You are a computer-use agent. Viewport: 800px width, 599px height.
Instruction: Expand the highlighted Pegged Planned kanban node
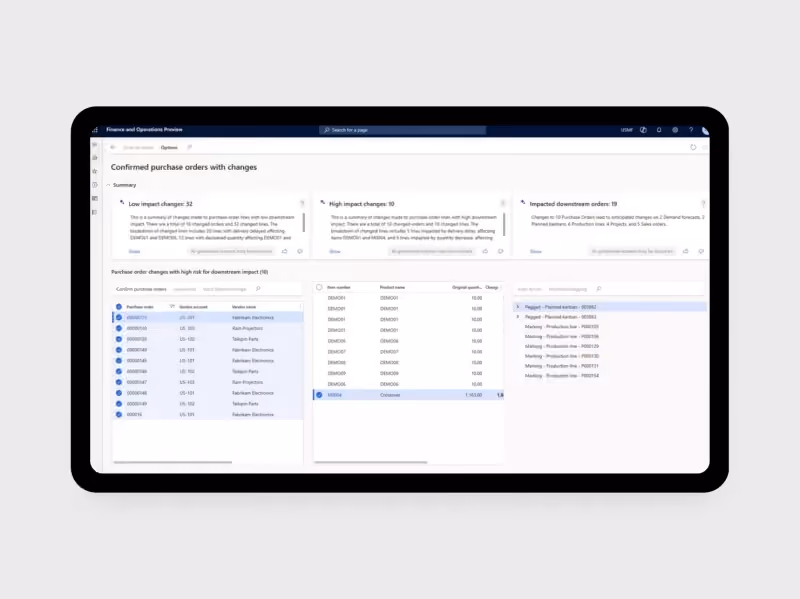coord(518,307)
